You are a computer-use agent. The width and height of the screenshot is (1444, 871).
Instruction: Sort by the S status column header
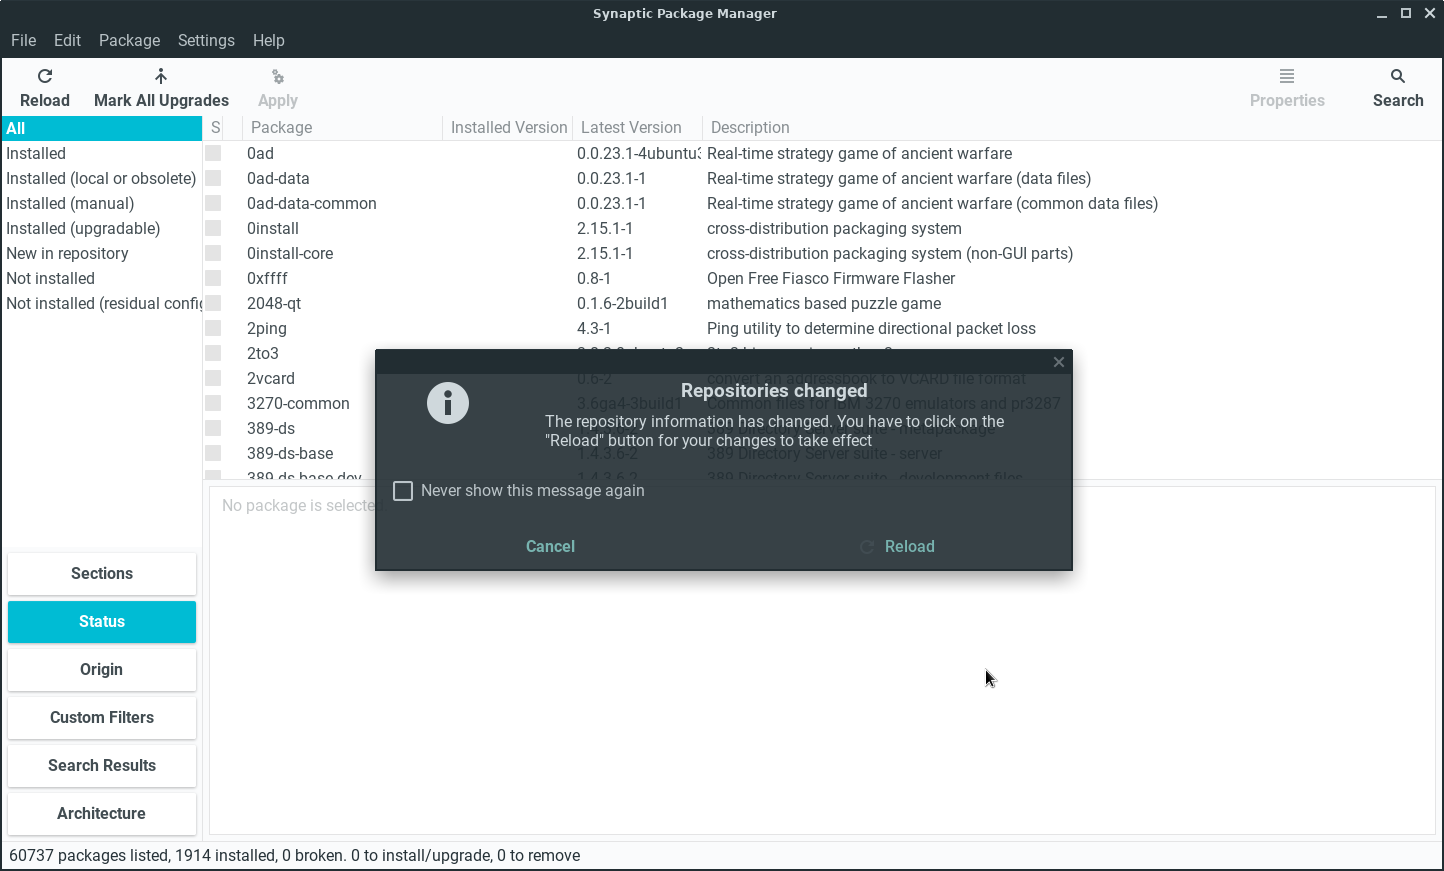pos(214,128)
